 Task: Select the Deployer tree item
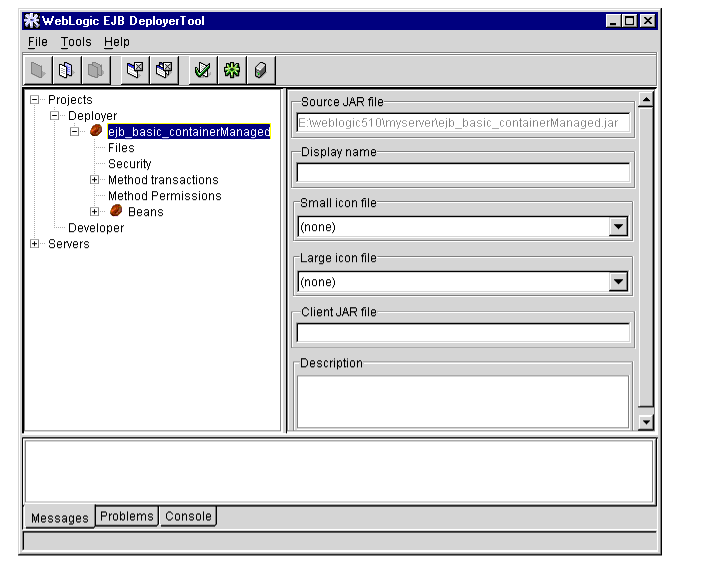(x=92, y=115)
